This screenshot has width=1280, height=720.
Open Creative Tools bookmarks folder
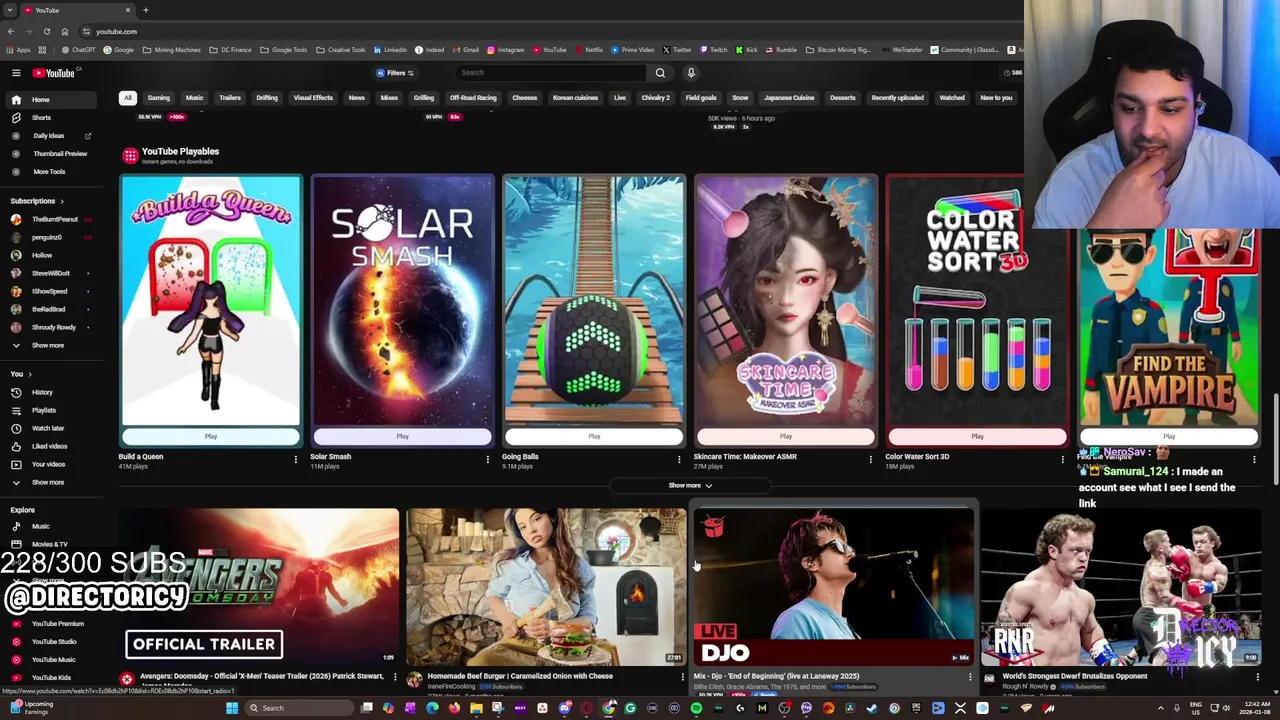tap(341, 50)
